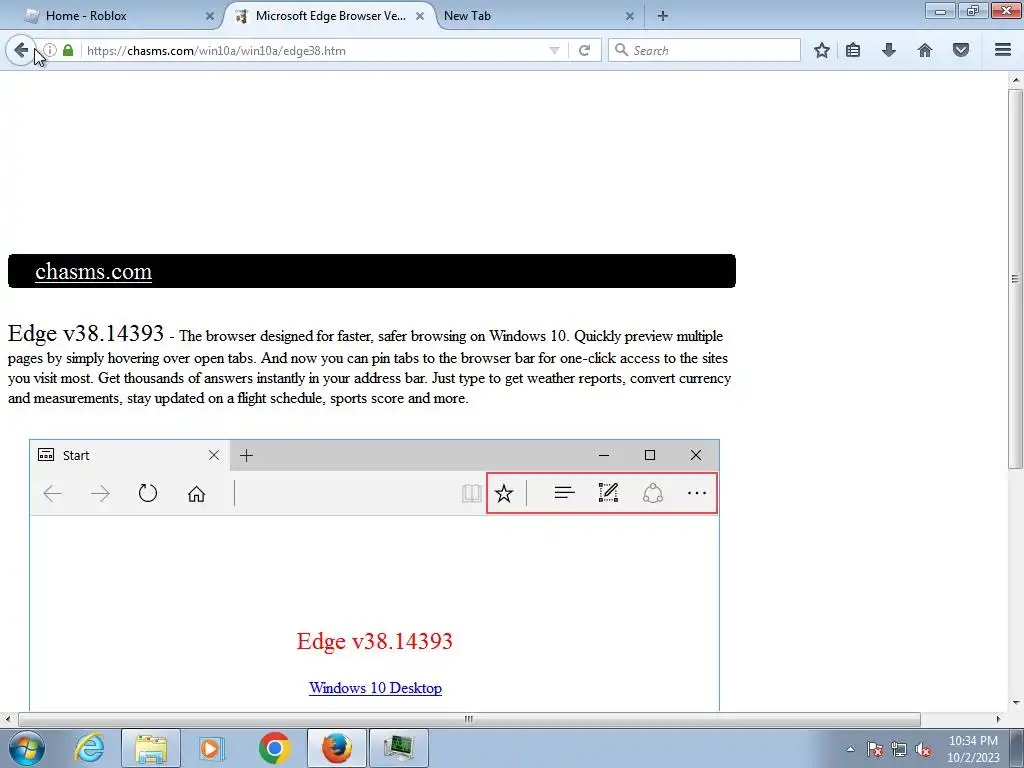
Task: Click the share icon in the Edge screenshot
Action: 652,493
